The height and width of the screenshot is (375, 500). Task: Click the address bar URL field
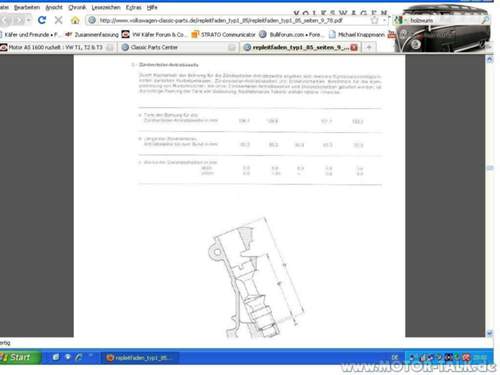pyautogui.click(x=233, y=20)
